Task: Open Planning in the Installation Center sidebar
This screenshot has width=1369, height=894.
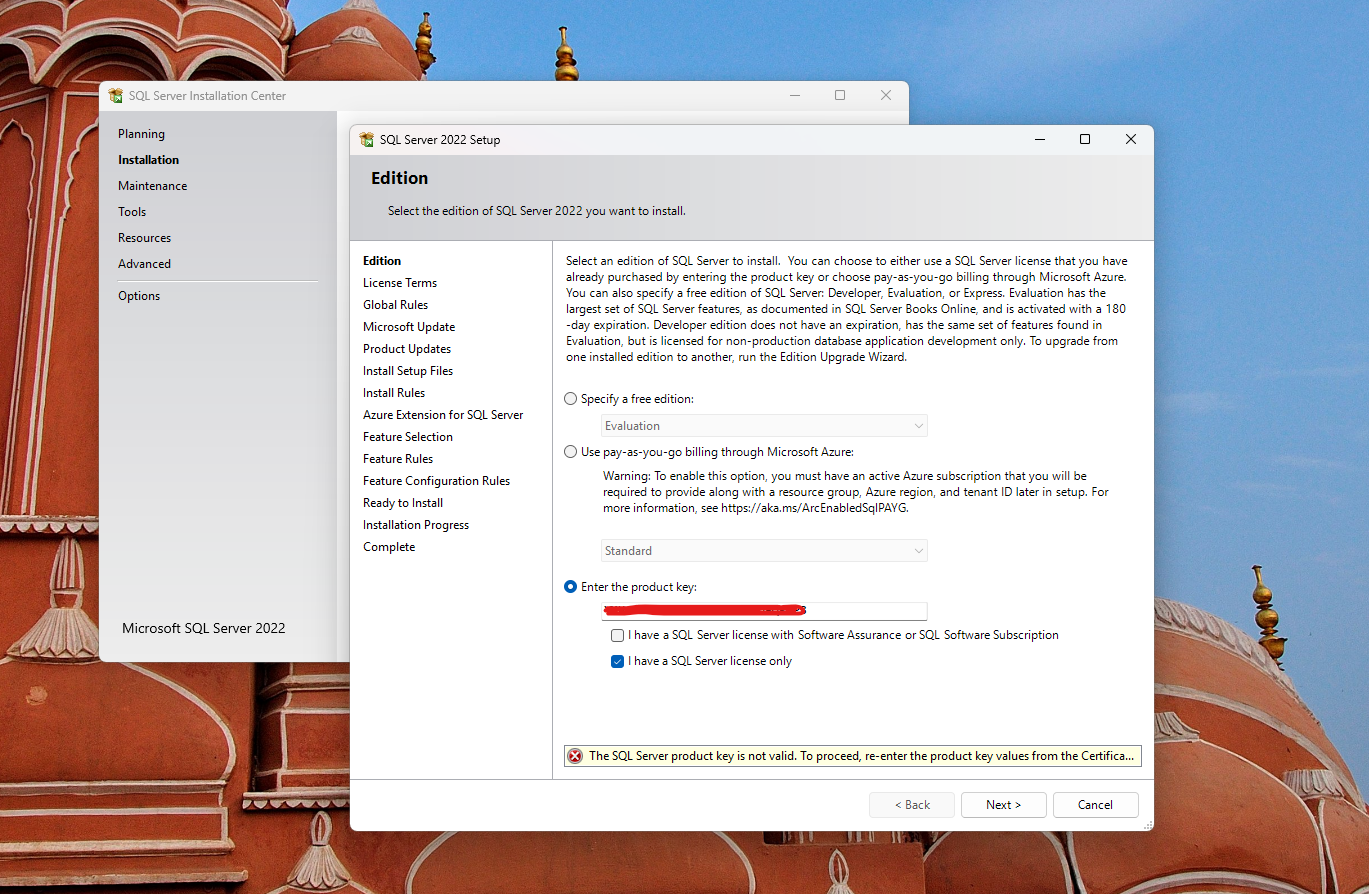Action: pyautogui.click(x=141, y=134)
